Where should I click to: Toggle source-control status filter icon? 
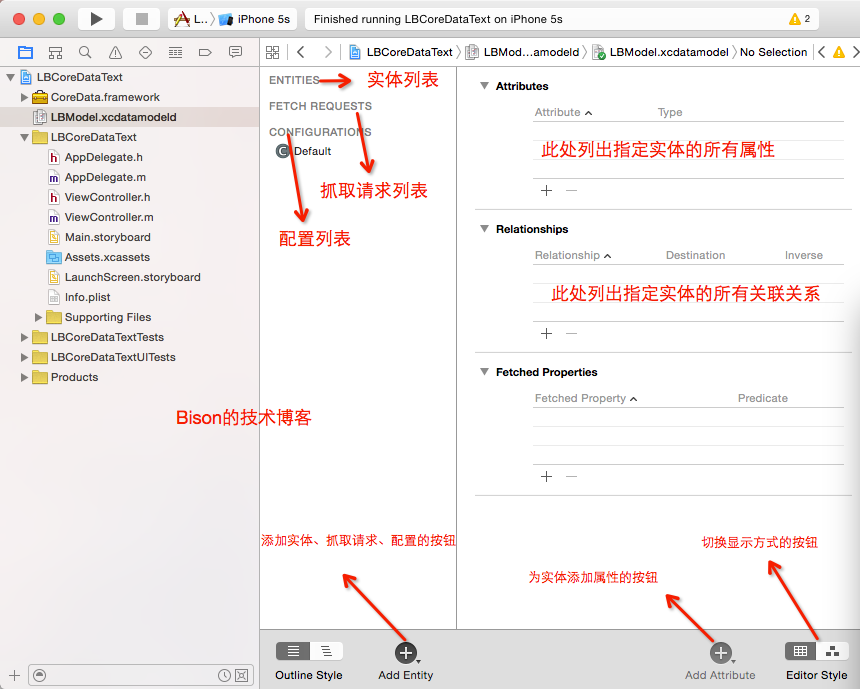pos(241,675)
